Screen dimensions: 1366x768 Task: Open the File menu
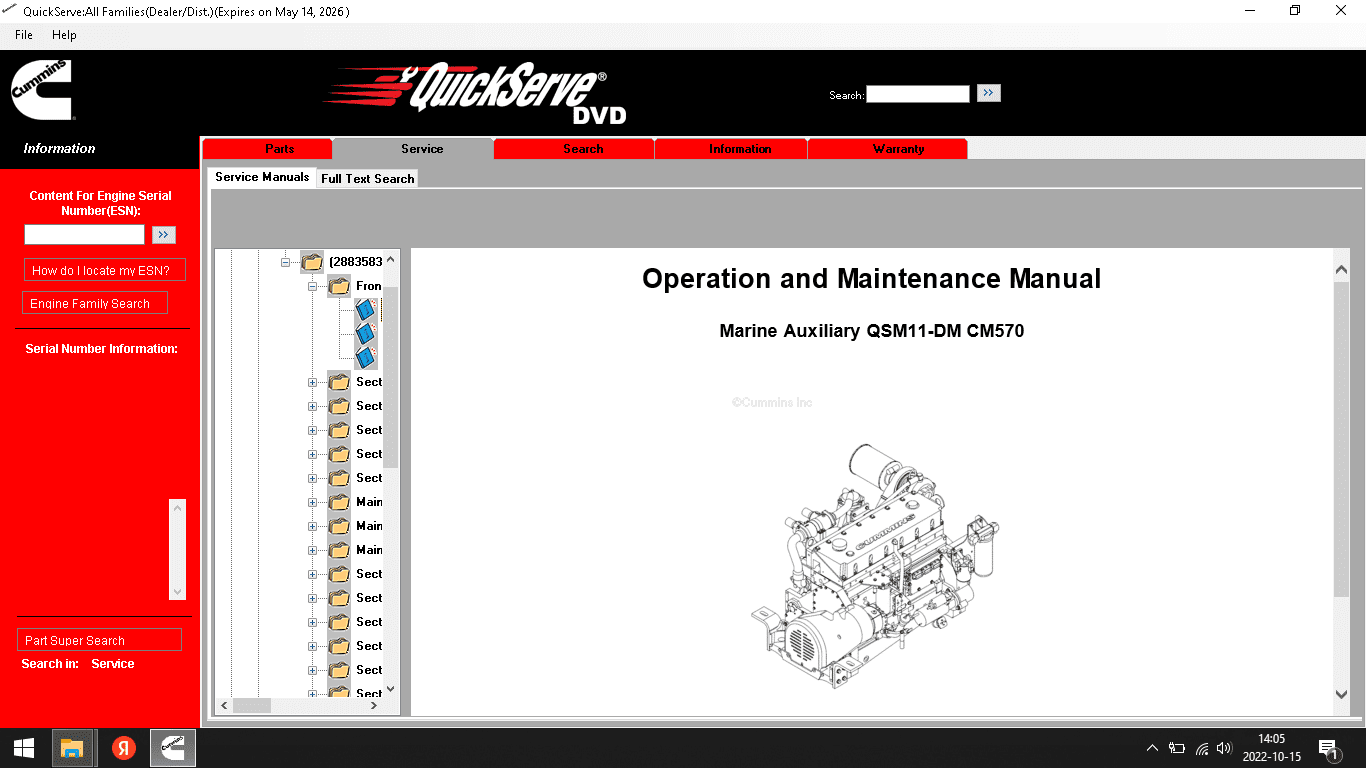pos(24,35)
